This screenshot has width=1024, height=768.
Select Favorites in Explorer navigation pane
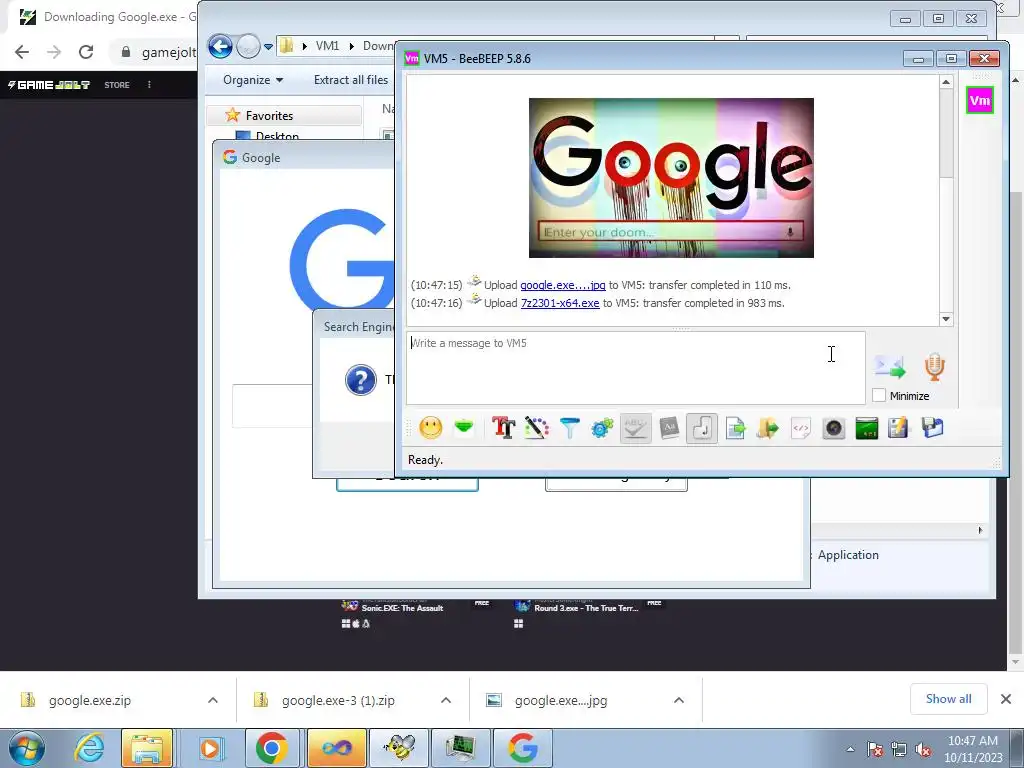[269, 116]
